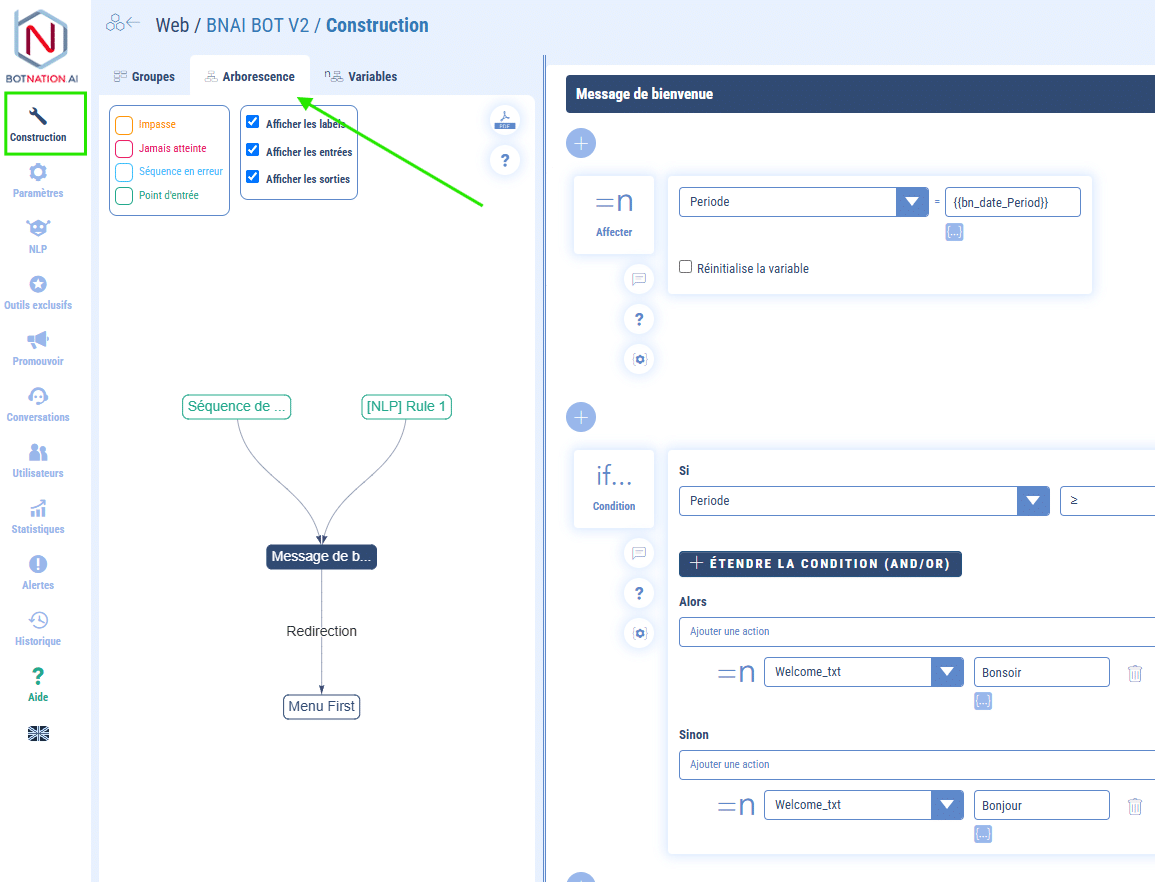Viewport: 1155px width, 882px height.
Task: Uncheck Afficher les labels
Action: pyautogui.click(x=252, y=121)
